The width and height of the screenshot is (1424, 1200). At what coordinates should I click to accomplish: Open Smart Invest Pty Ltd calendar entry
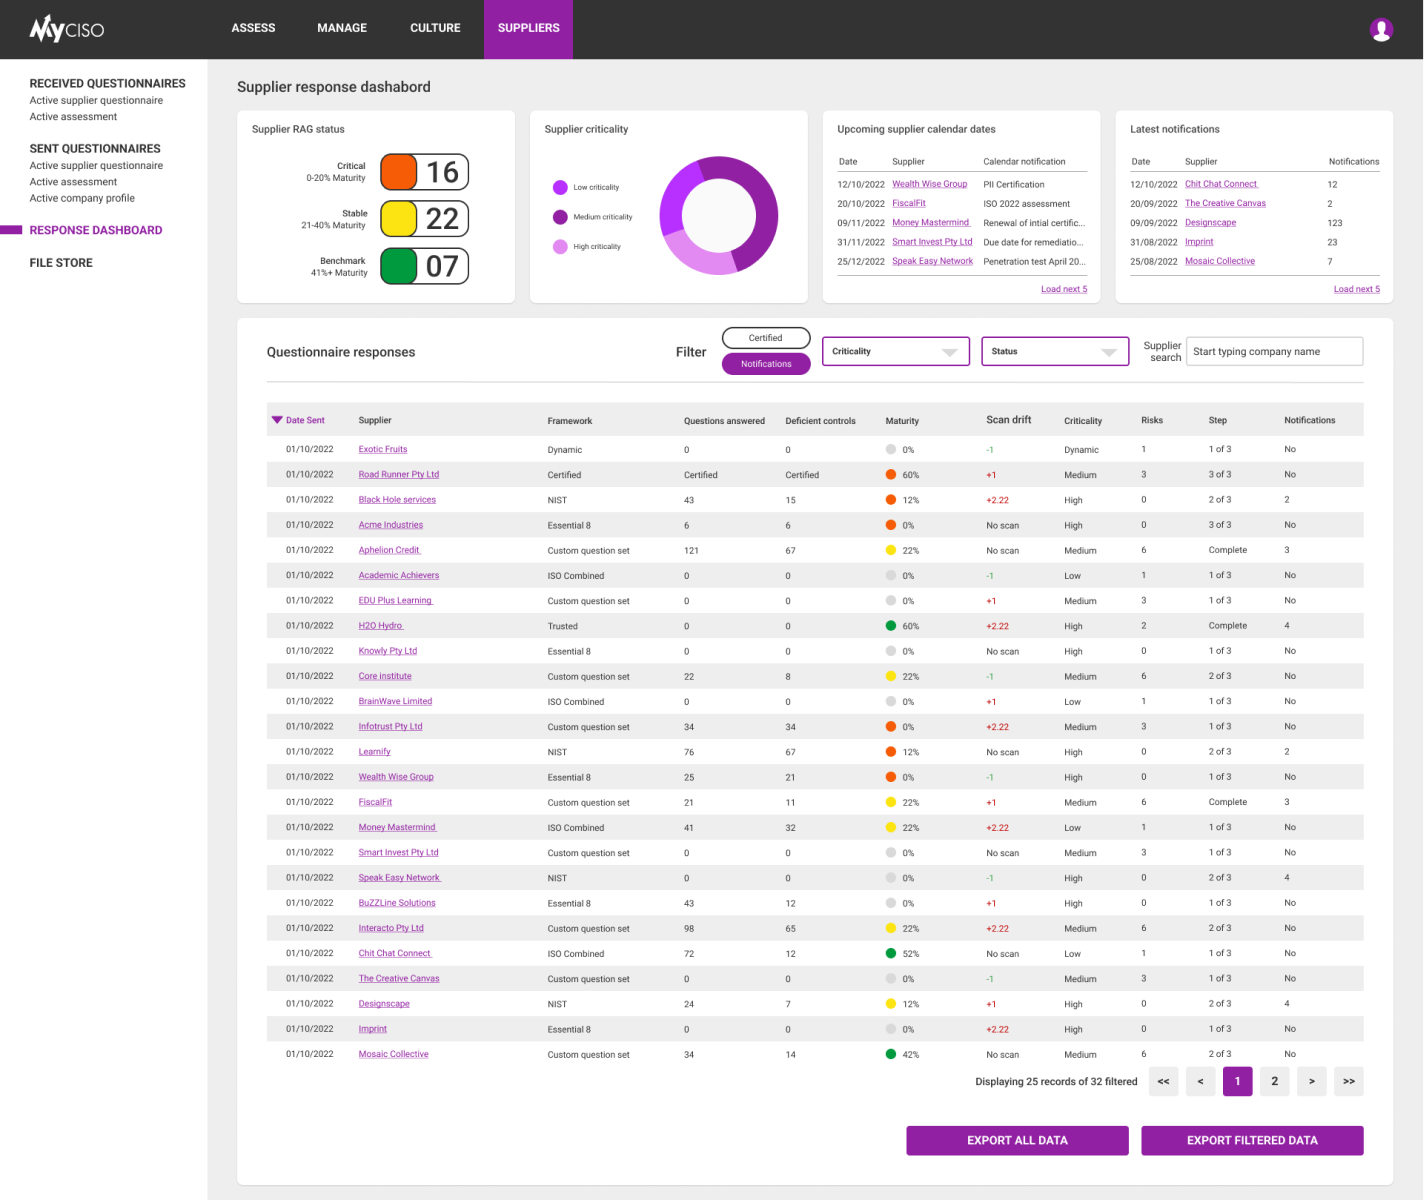(932, 242)
